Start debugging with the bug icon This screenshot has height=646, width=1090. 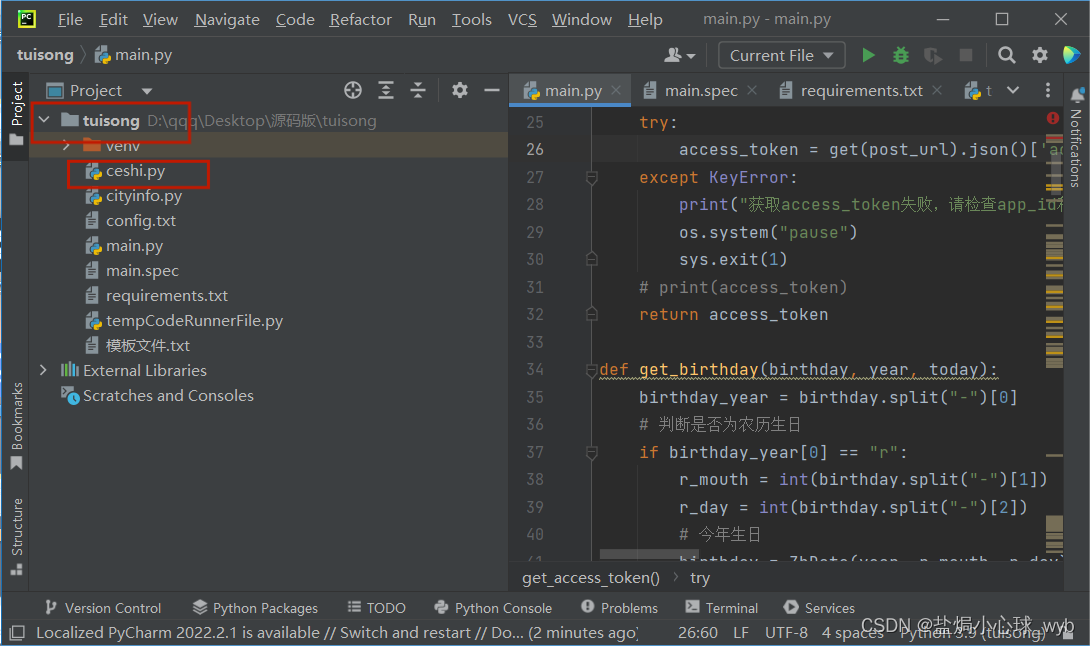(x=901, y=55)
